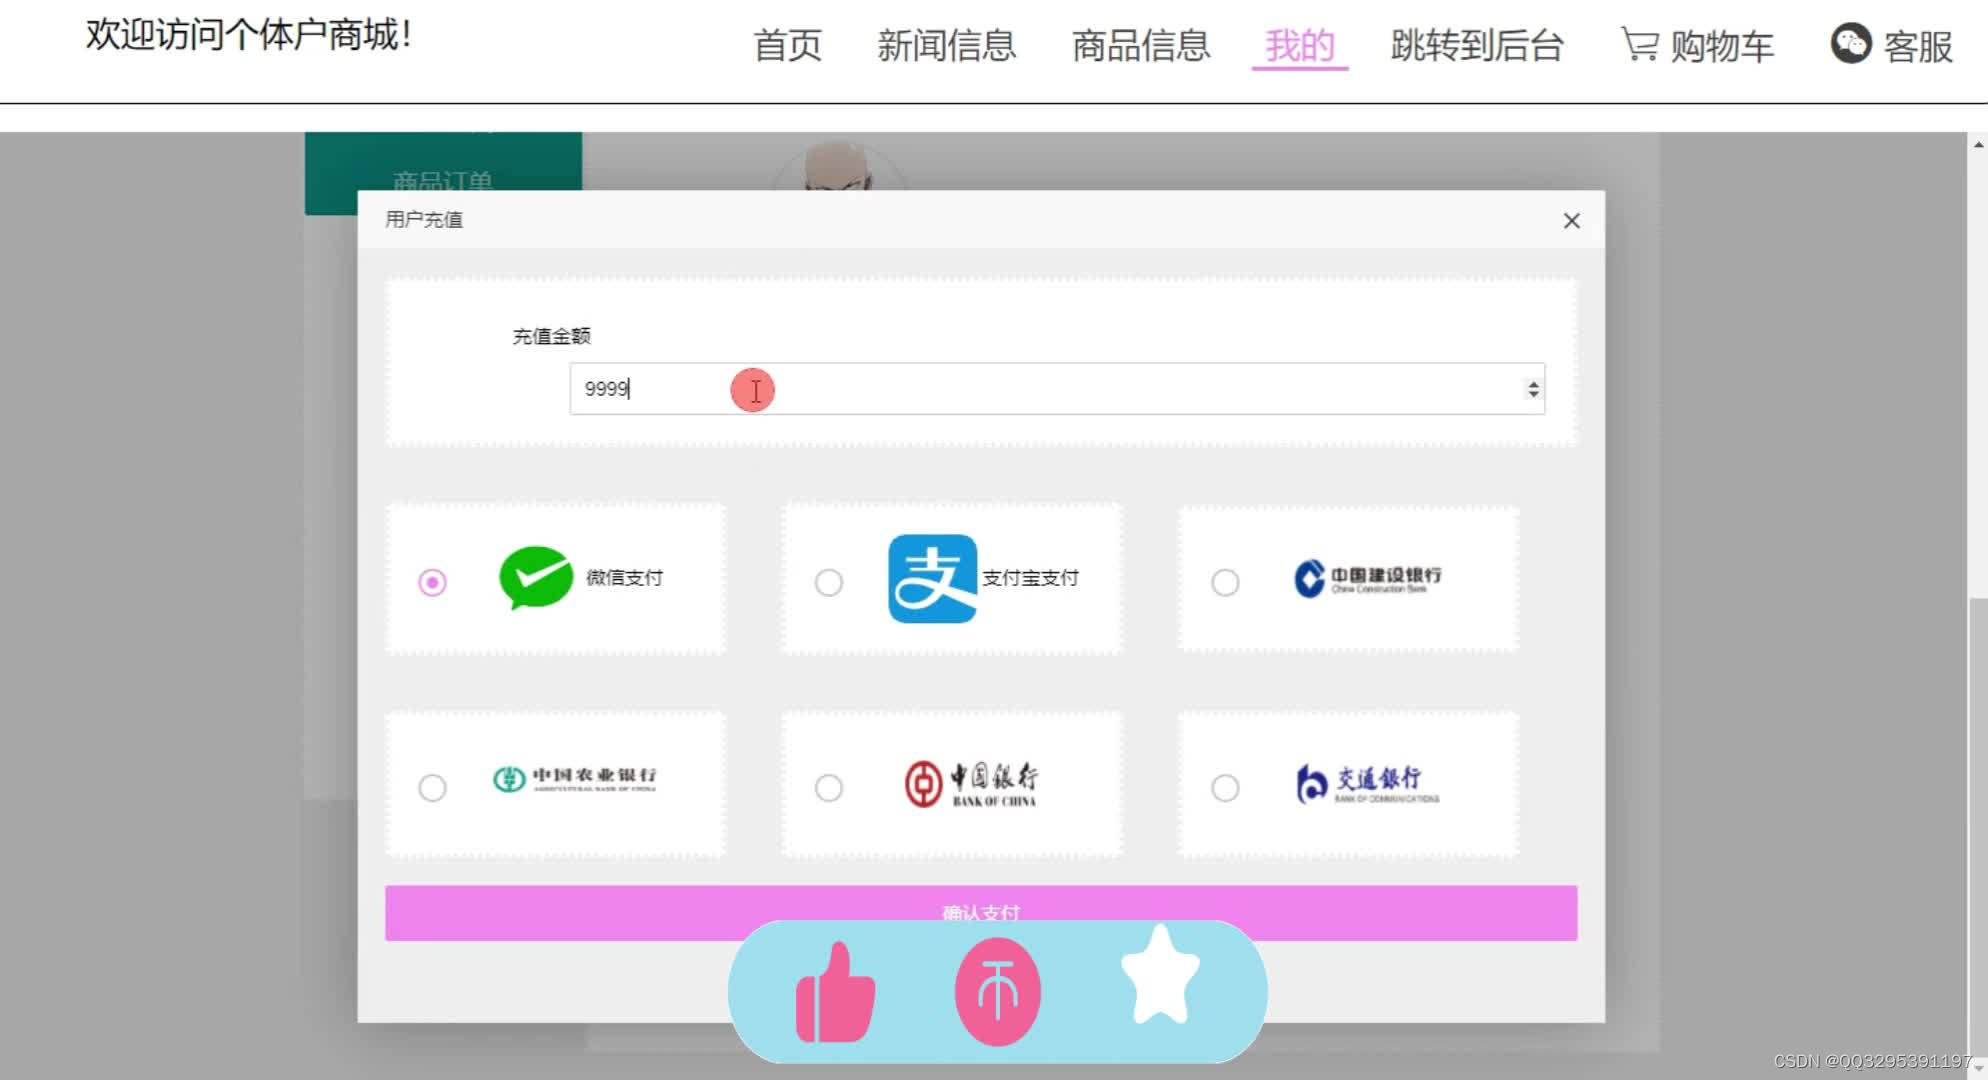
Task: Select the WeChat Pay radio button
Action: pyautogui.click(x=432, y=582)
